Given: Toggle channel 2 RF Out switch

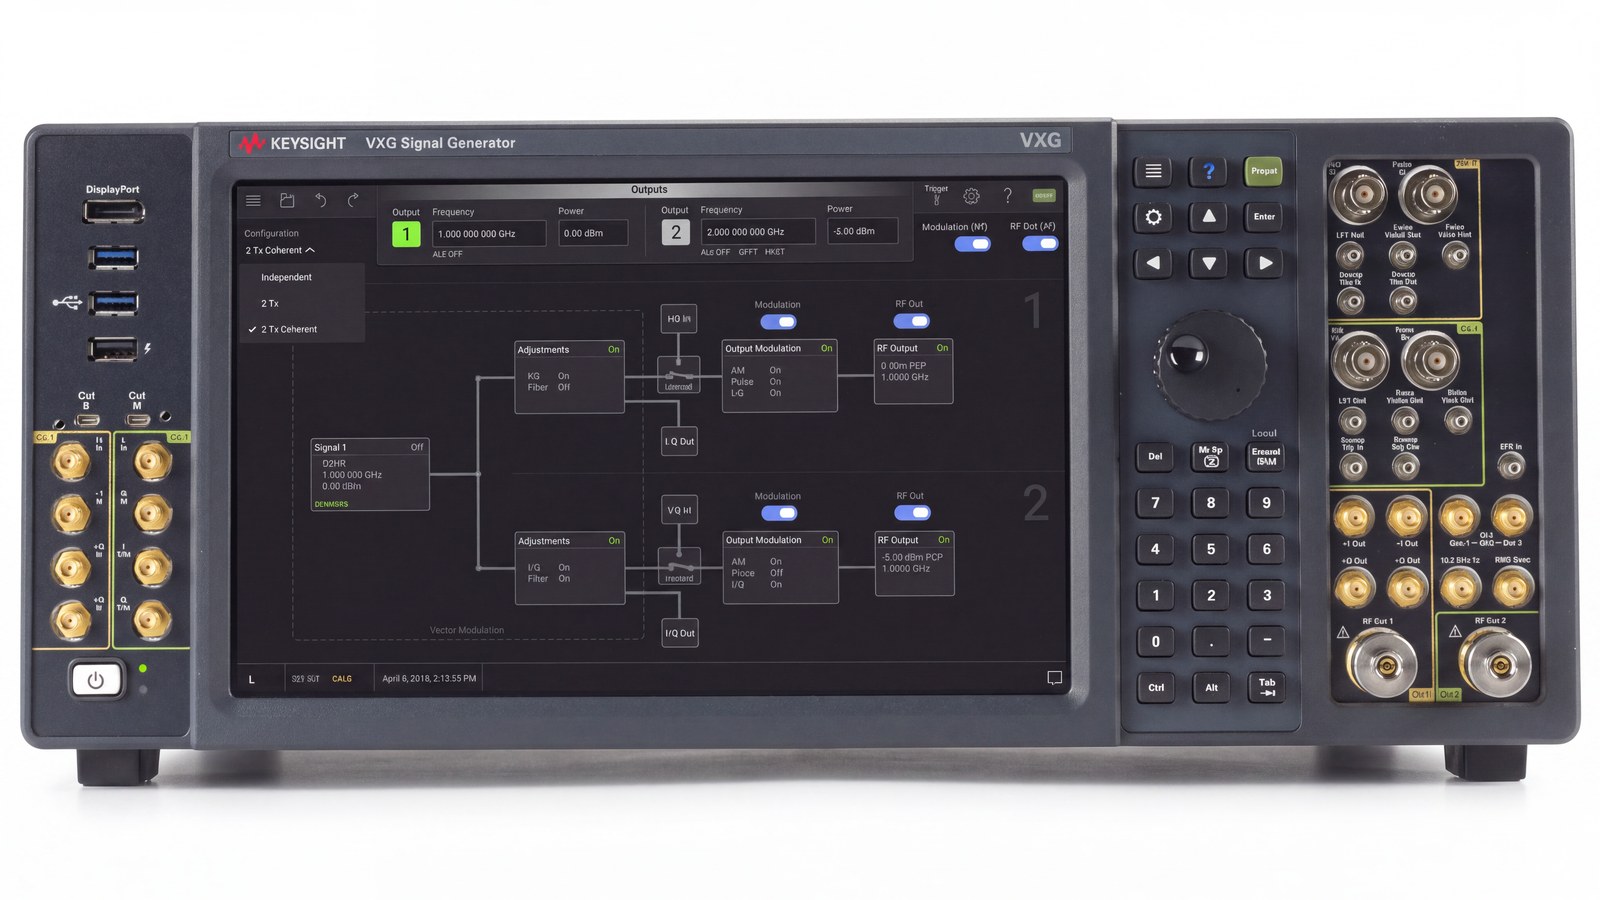Looking at the screenshot, I should (x=912, y=513).
